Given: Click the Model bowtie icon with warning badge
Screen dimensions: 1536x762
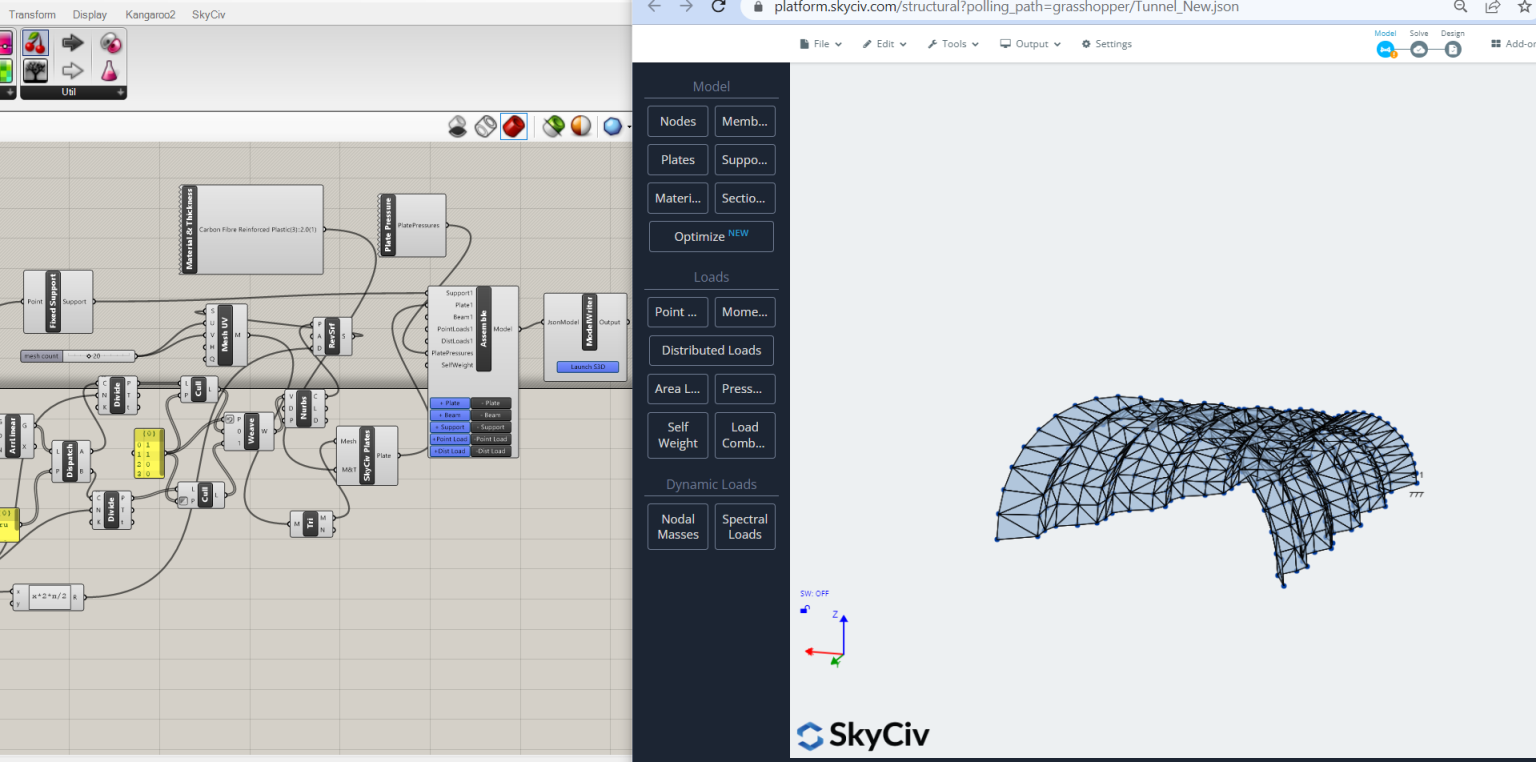Looking at the screenshot, I should 1385,49.
